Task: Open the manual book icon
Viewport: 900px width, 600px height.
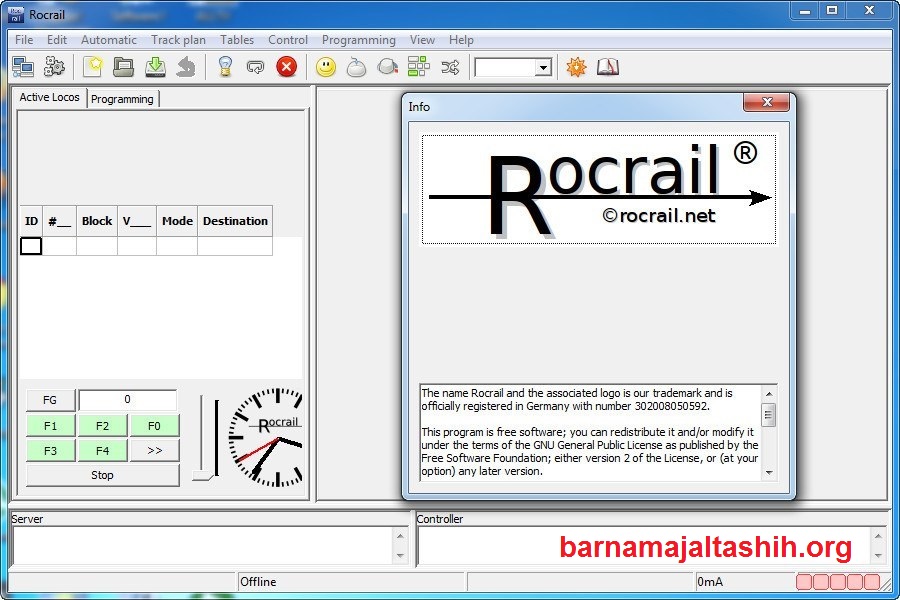Action: click(608, 67)
